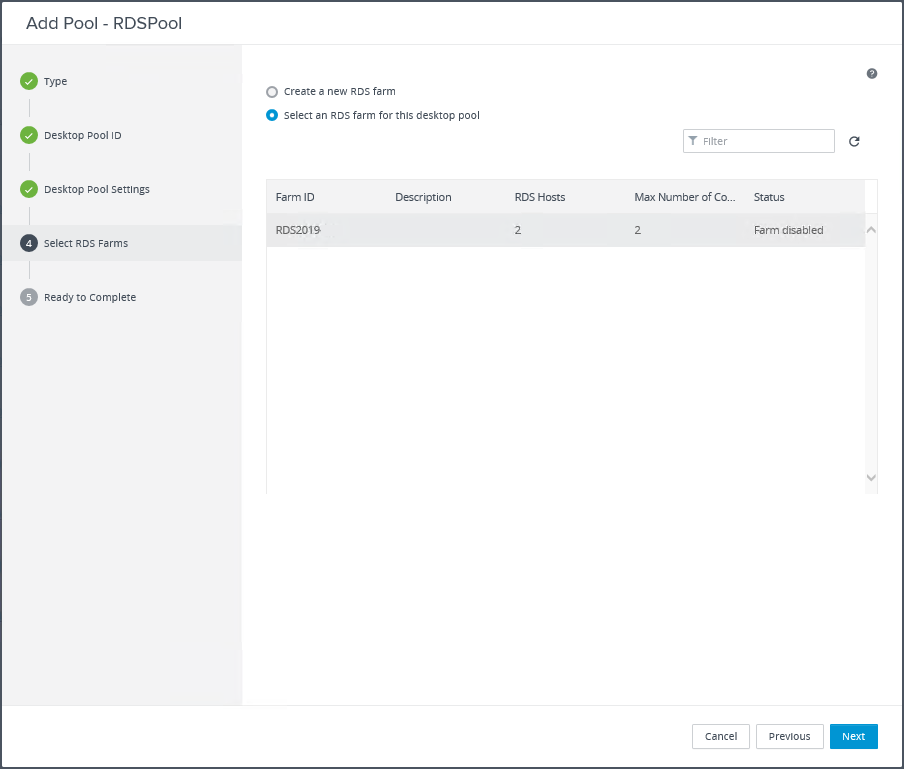Open the Desktop Pool Settings step

coord(97,190)
